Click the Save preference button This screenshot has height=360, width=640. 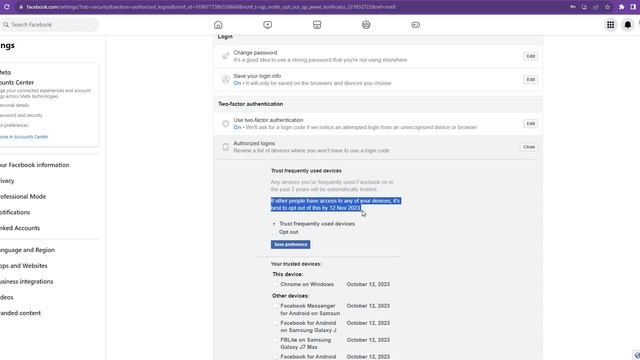click(290, 244)
